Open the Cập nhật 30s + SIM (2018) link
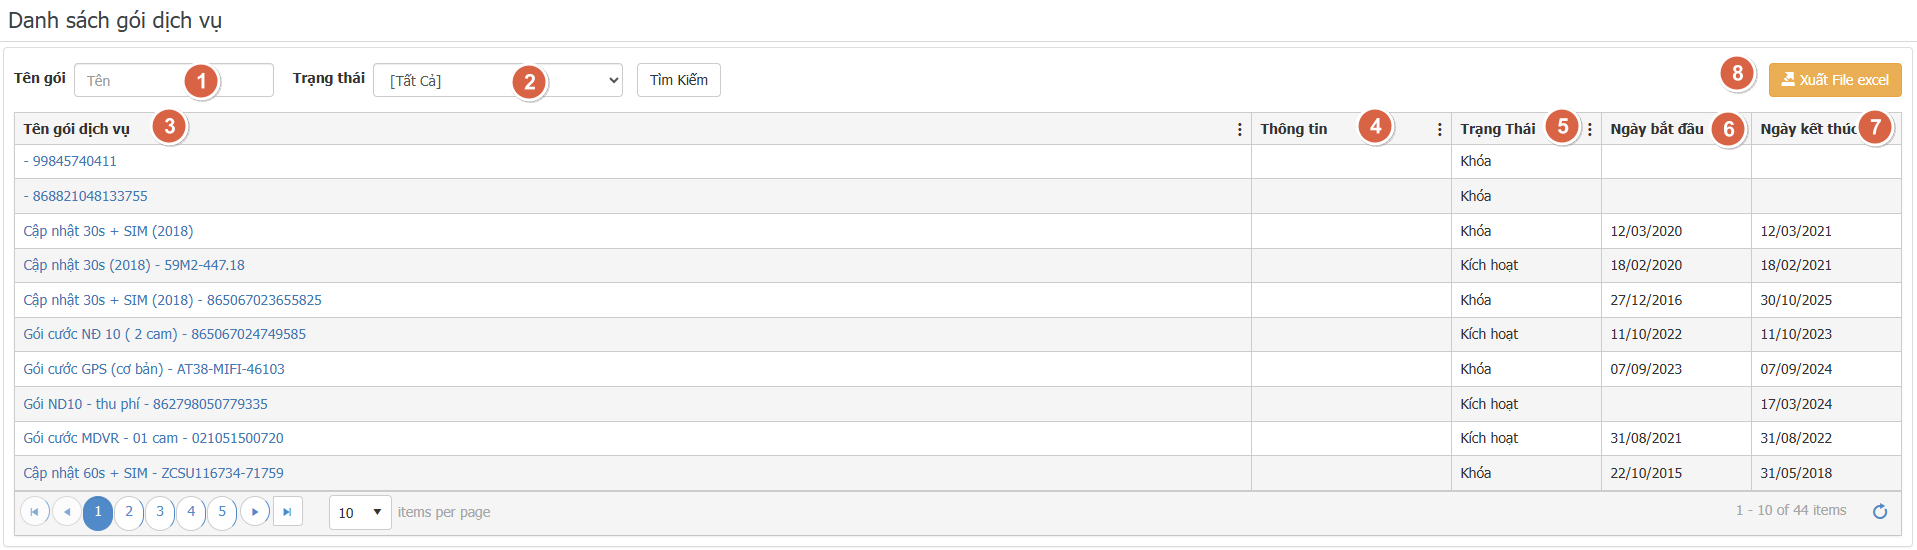 point(108,231)
